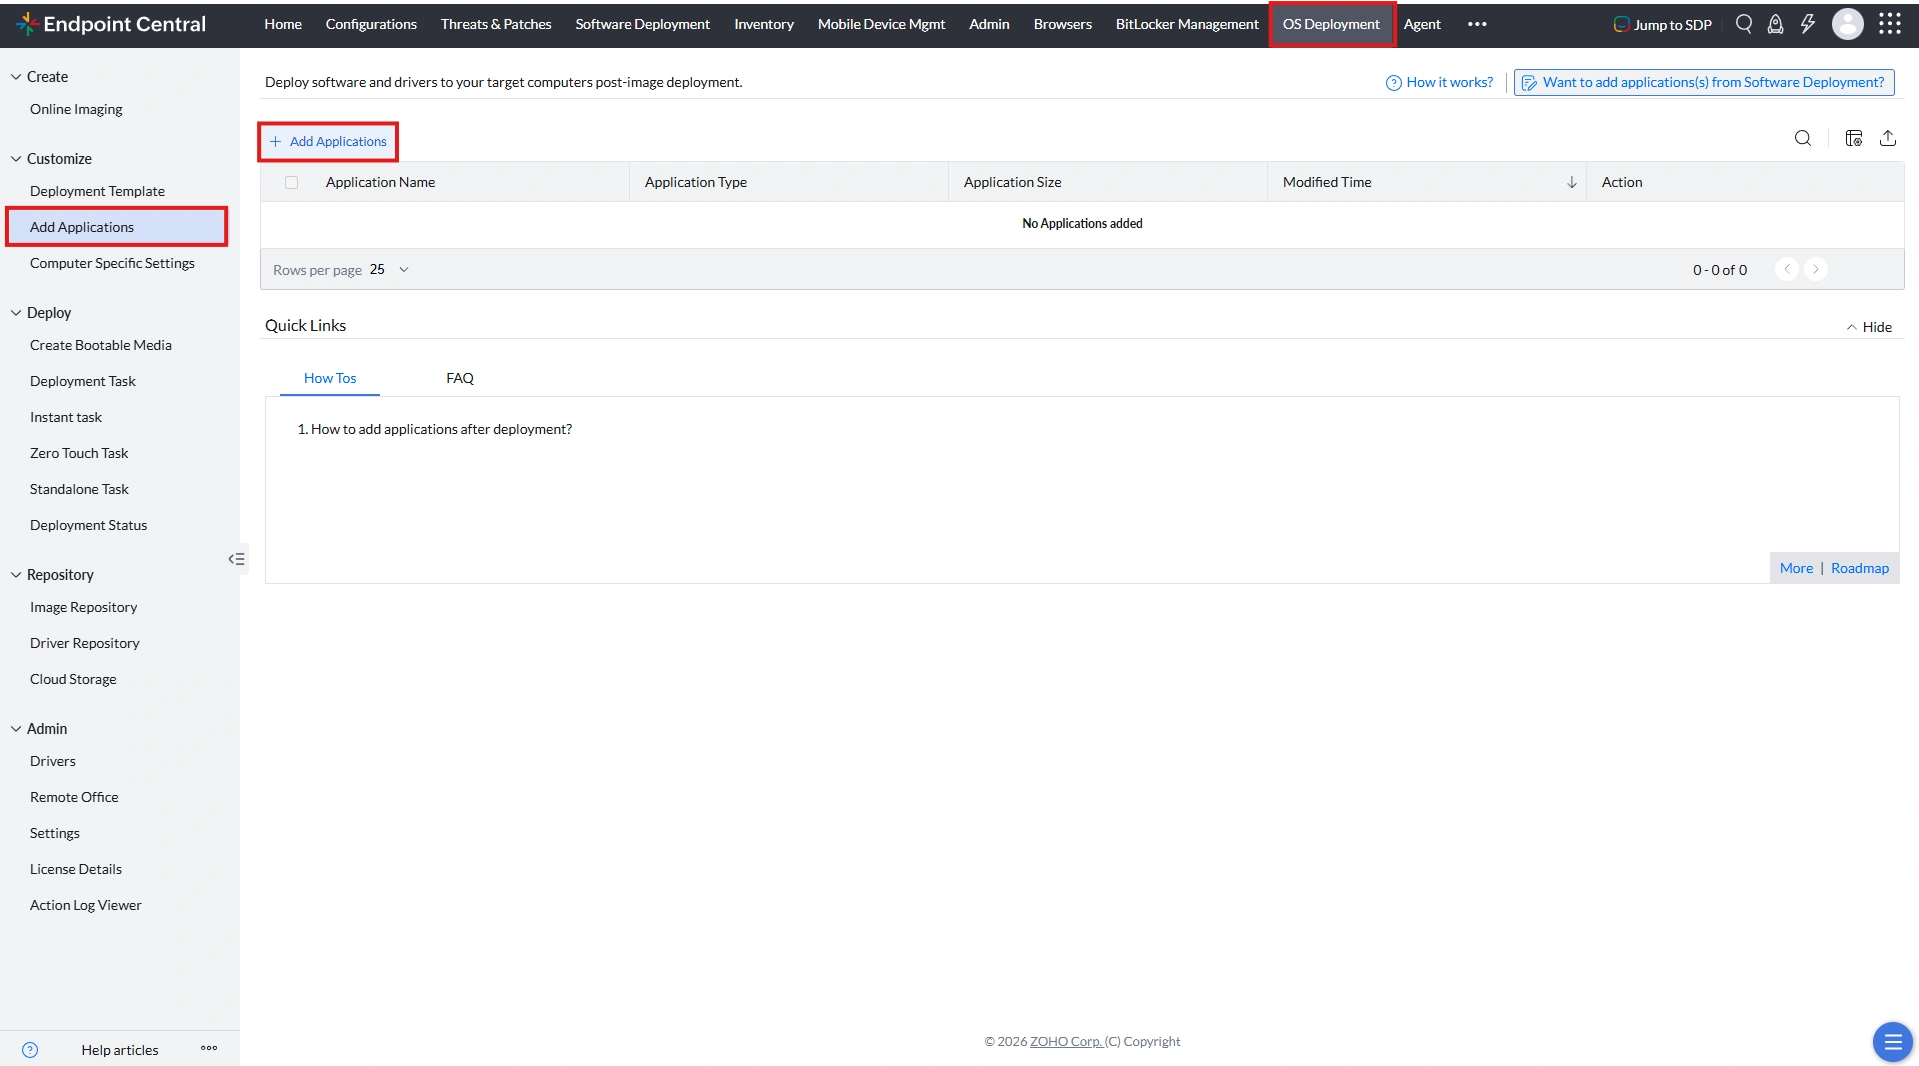
Task: Click add applications from Software Deployment button
Action: [x=1704, y=83]
